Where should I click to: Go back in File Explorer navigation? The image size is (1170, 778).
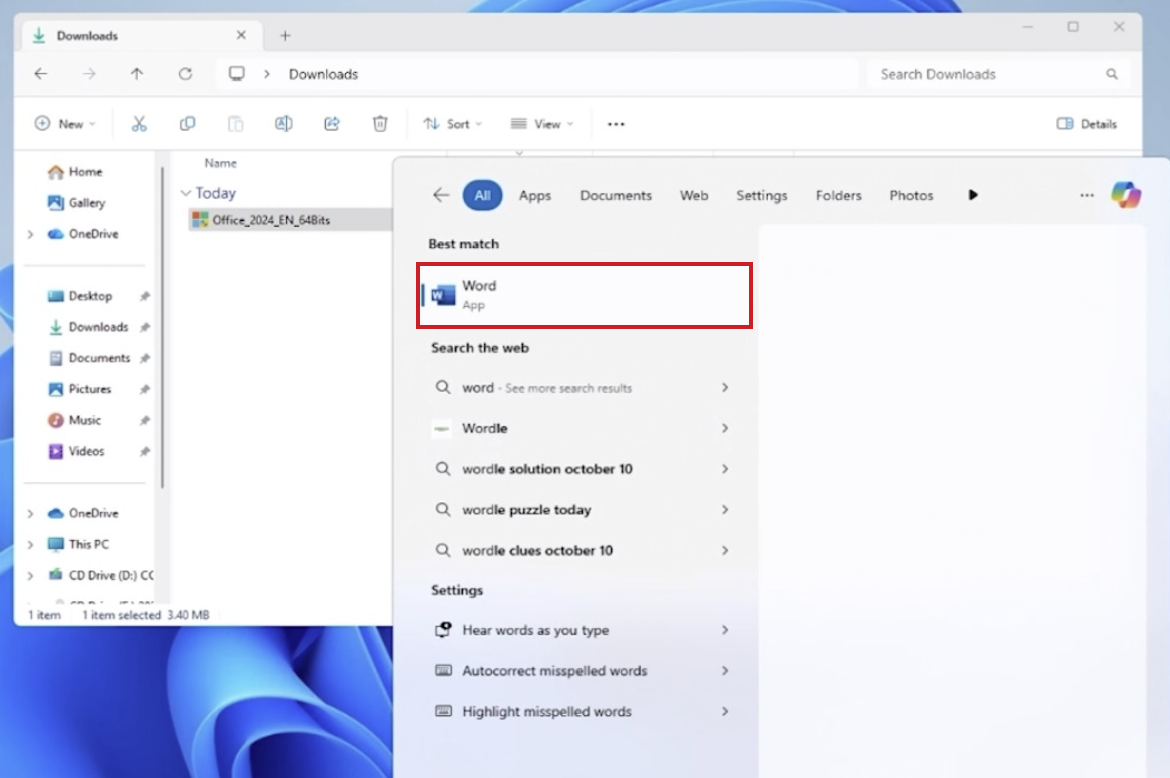coord(40,74)
